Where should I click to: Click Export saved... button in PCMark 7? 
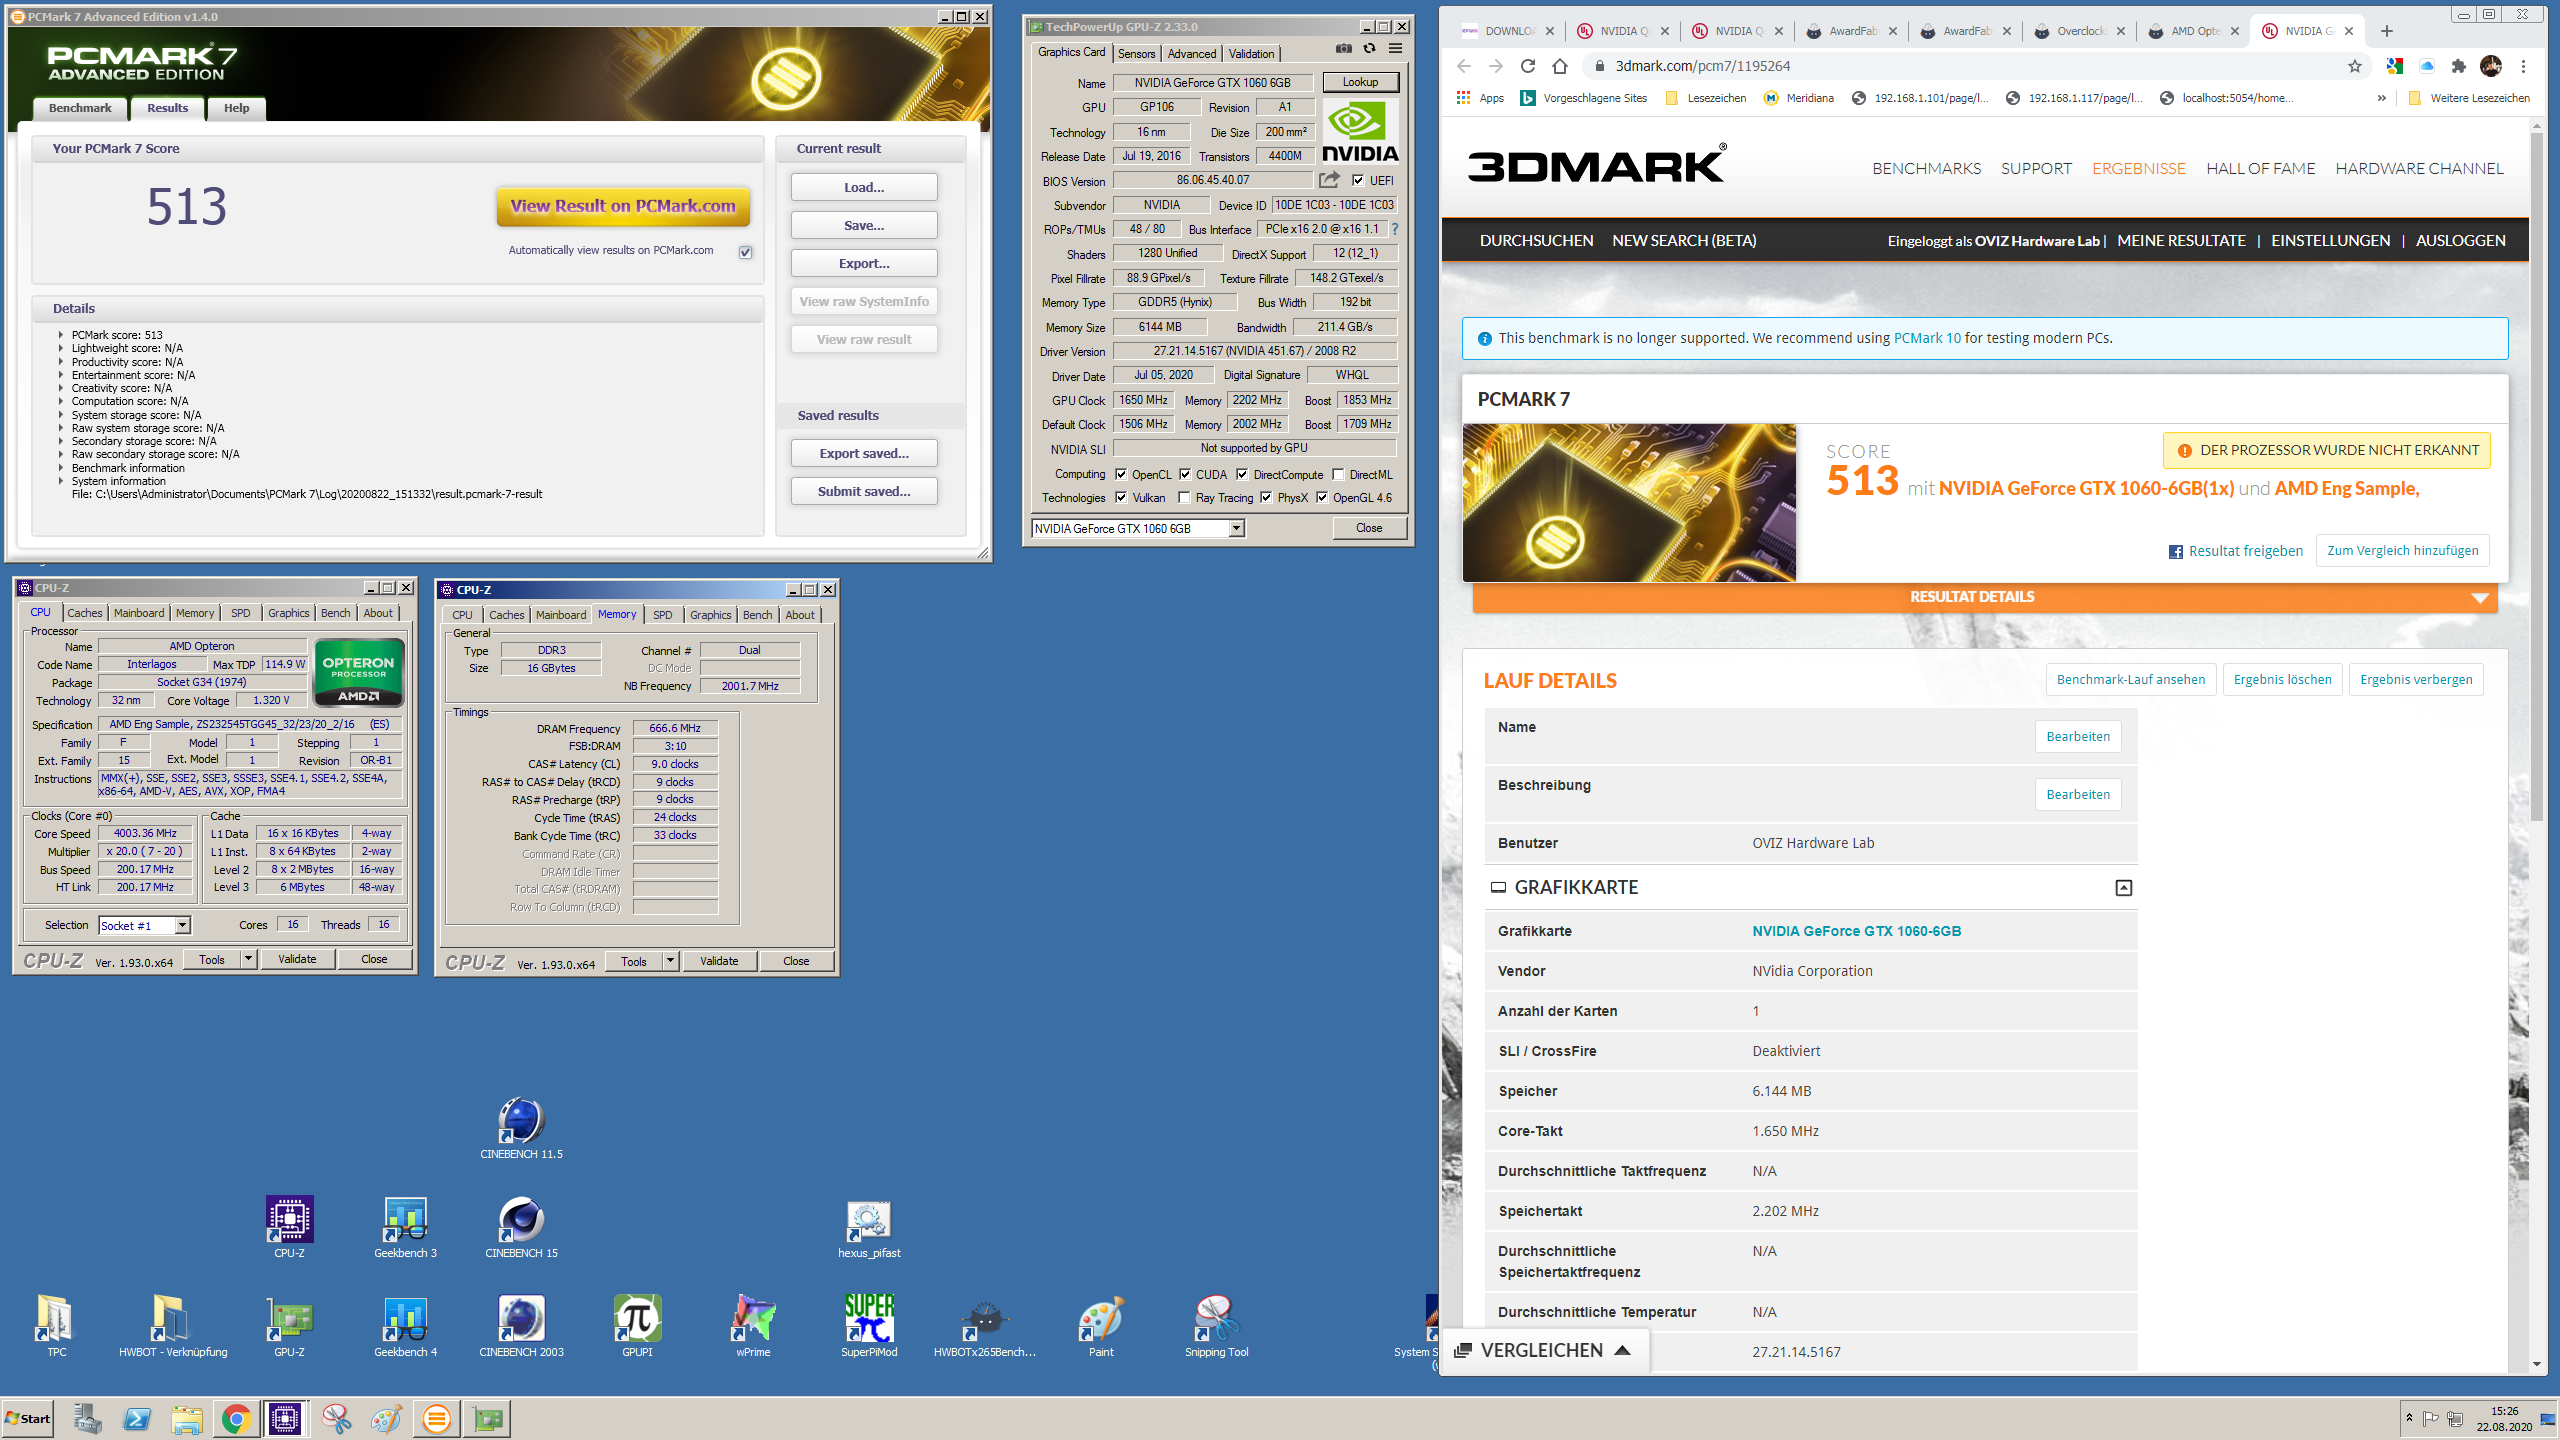point(864,453)
